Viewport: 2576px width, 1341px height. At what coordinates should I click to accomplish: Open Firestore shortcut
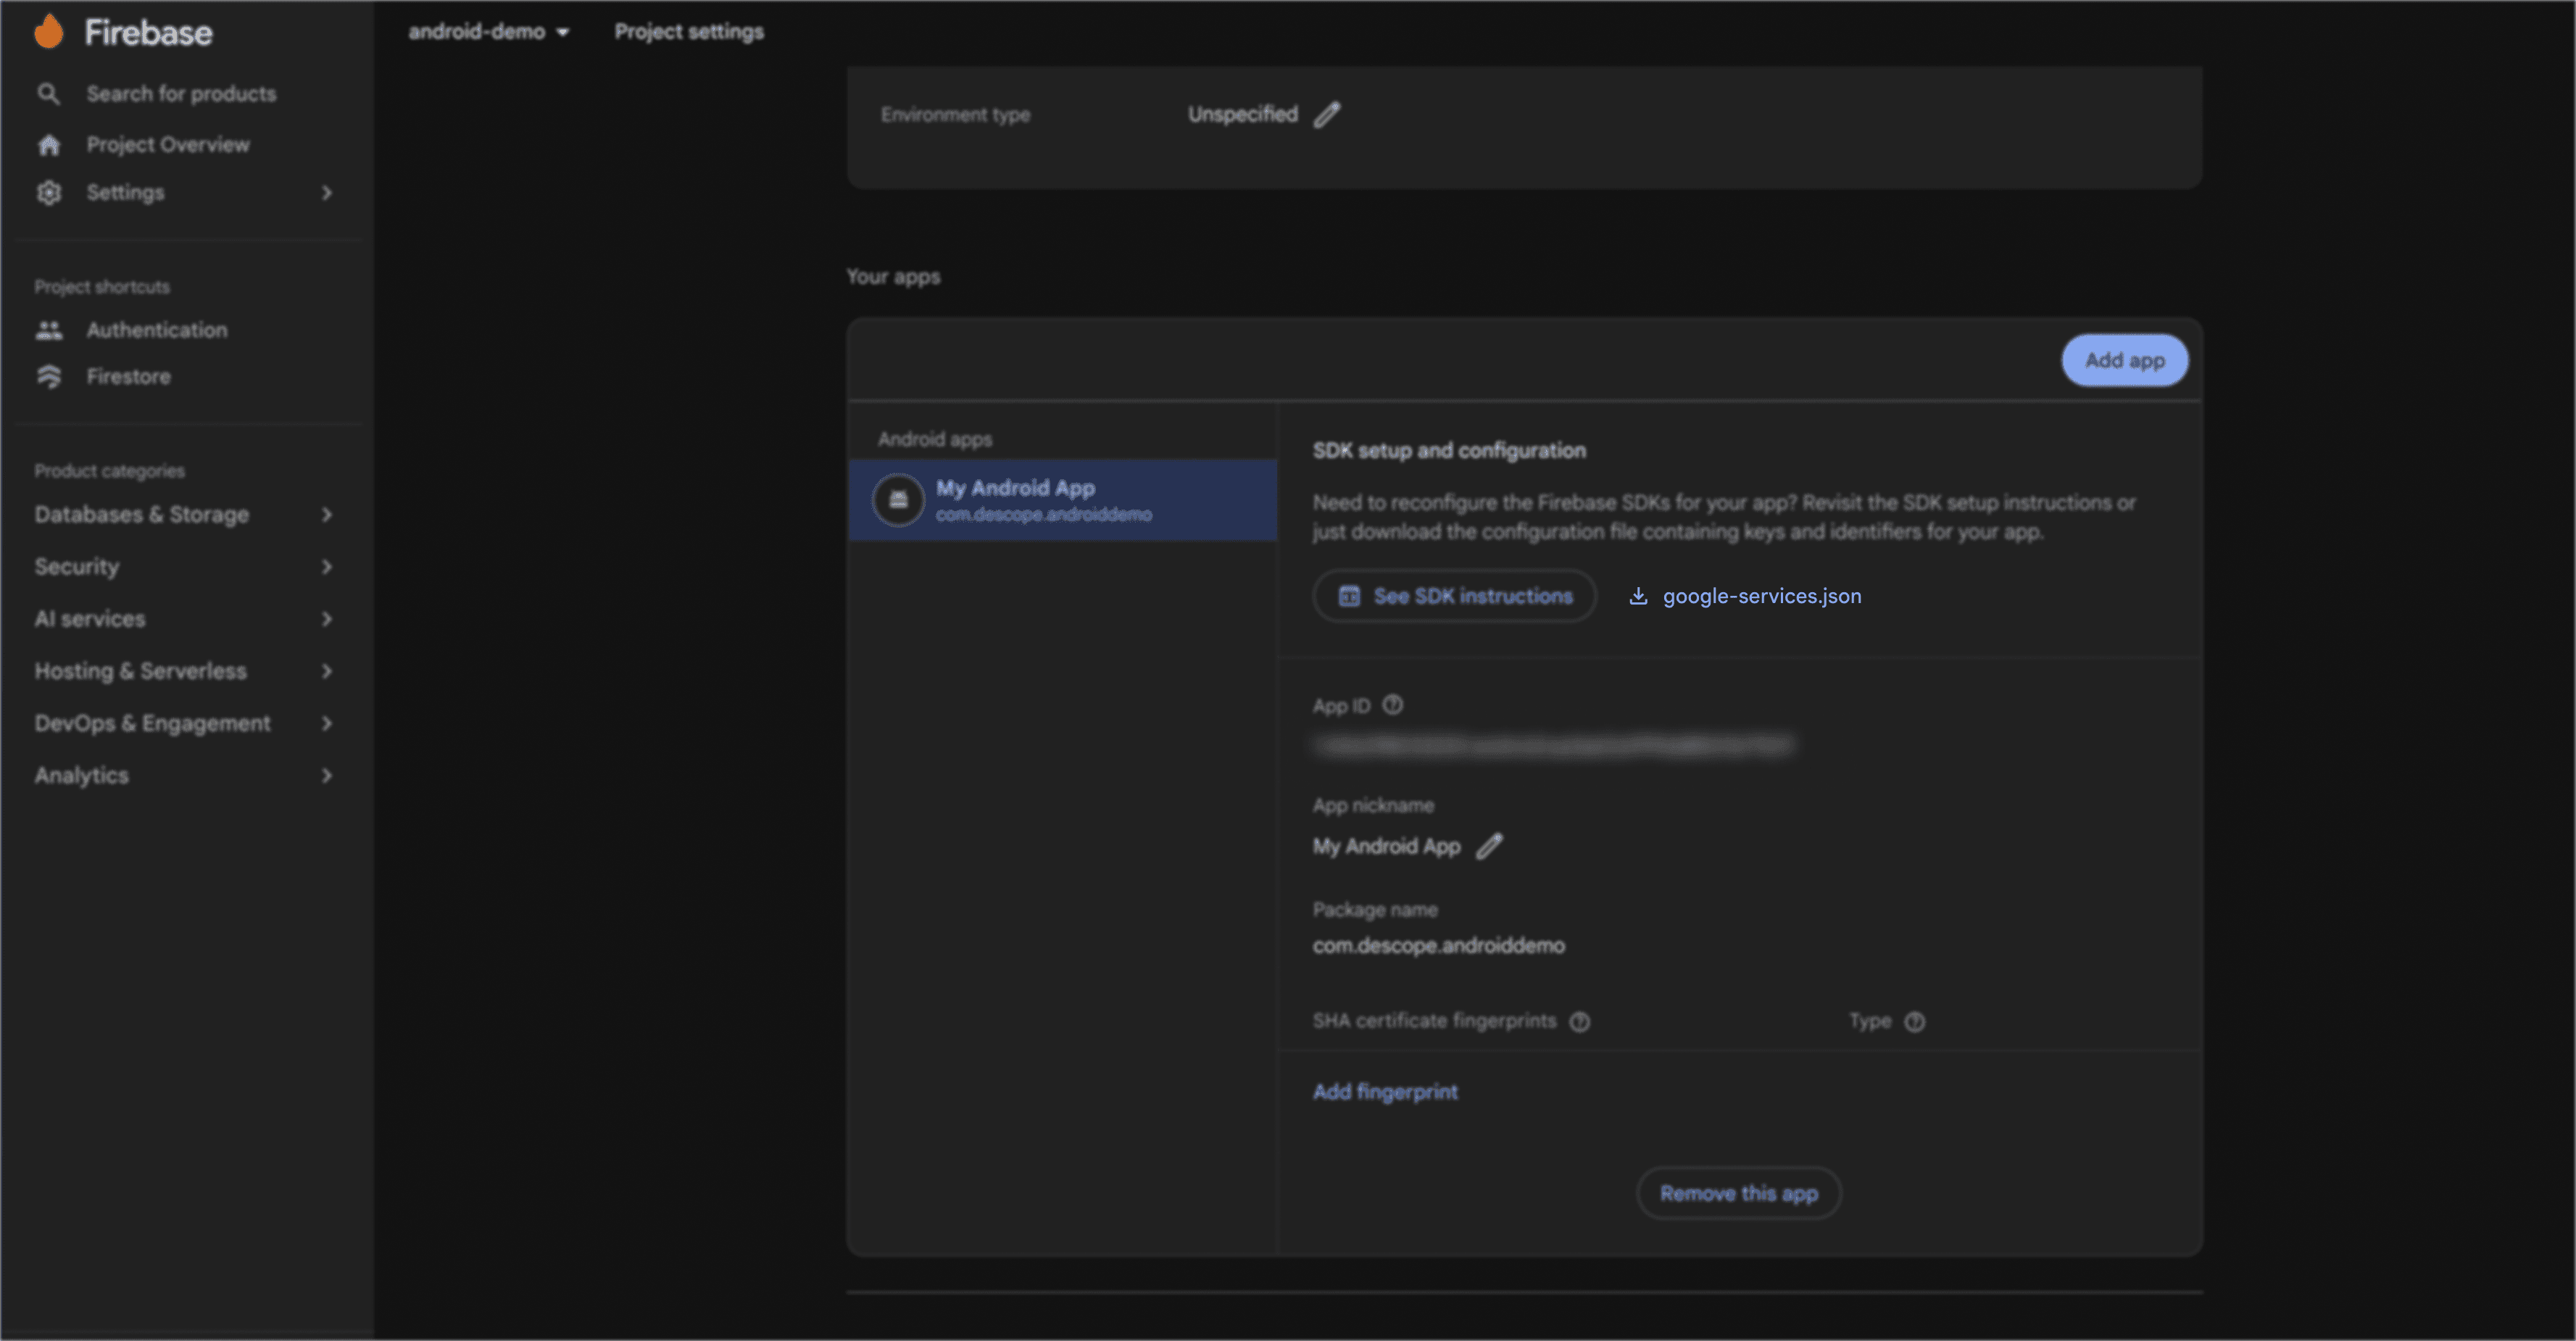point(129,377)
